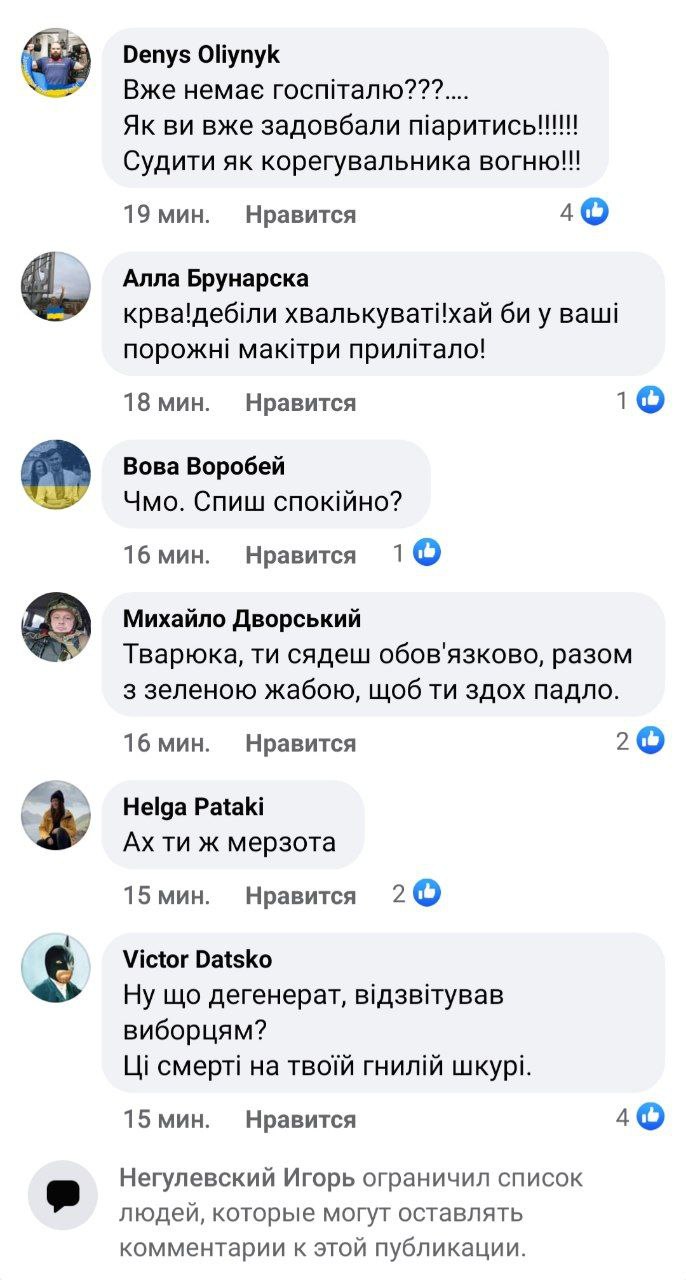
Task: Open Victor Datsko's masked avatar
Action: 56,967
